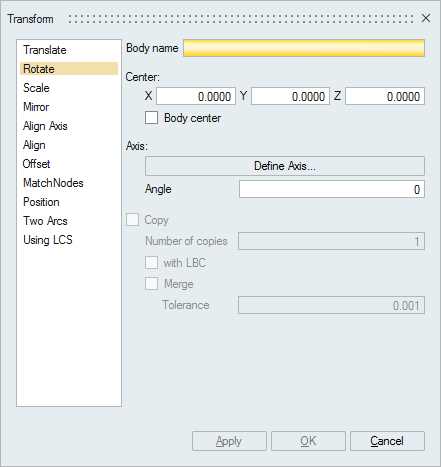The height and width of the screenshot is (467, 441).
Task: Open the Define Axis dialog
Action: point(285,166)
